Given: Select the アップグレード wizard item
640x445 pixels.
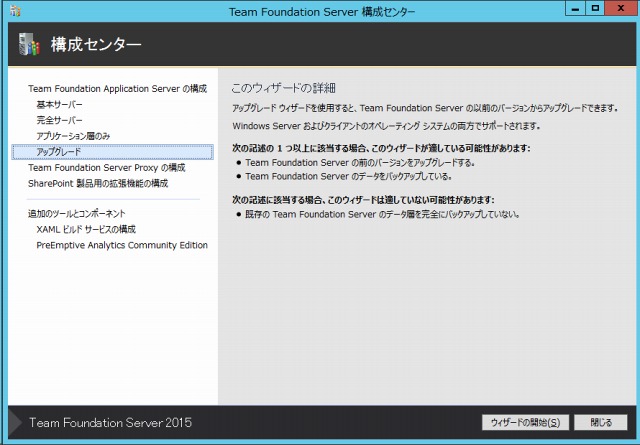Looking at the screenshot, I should [113, 152].
